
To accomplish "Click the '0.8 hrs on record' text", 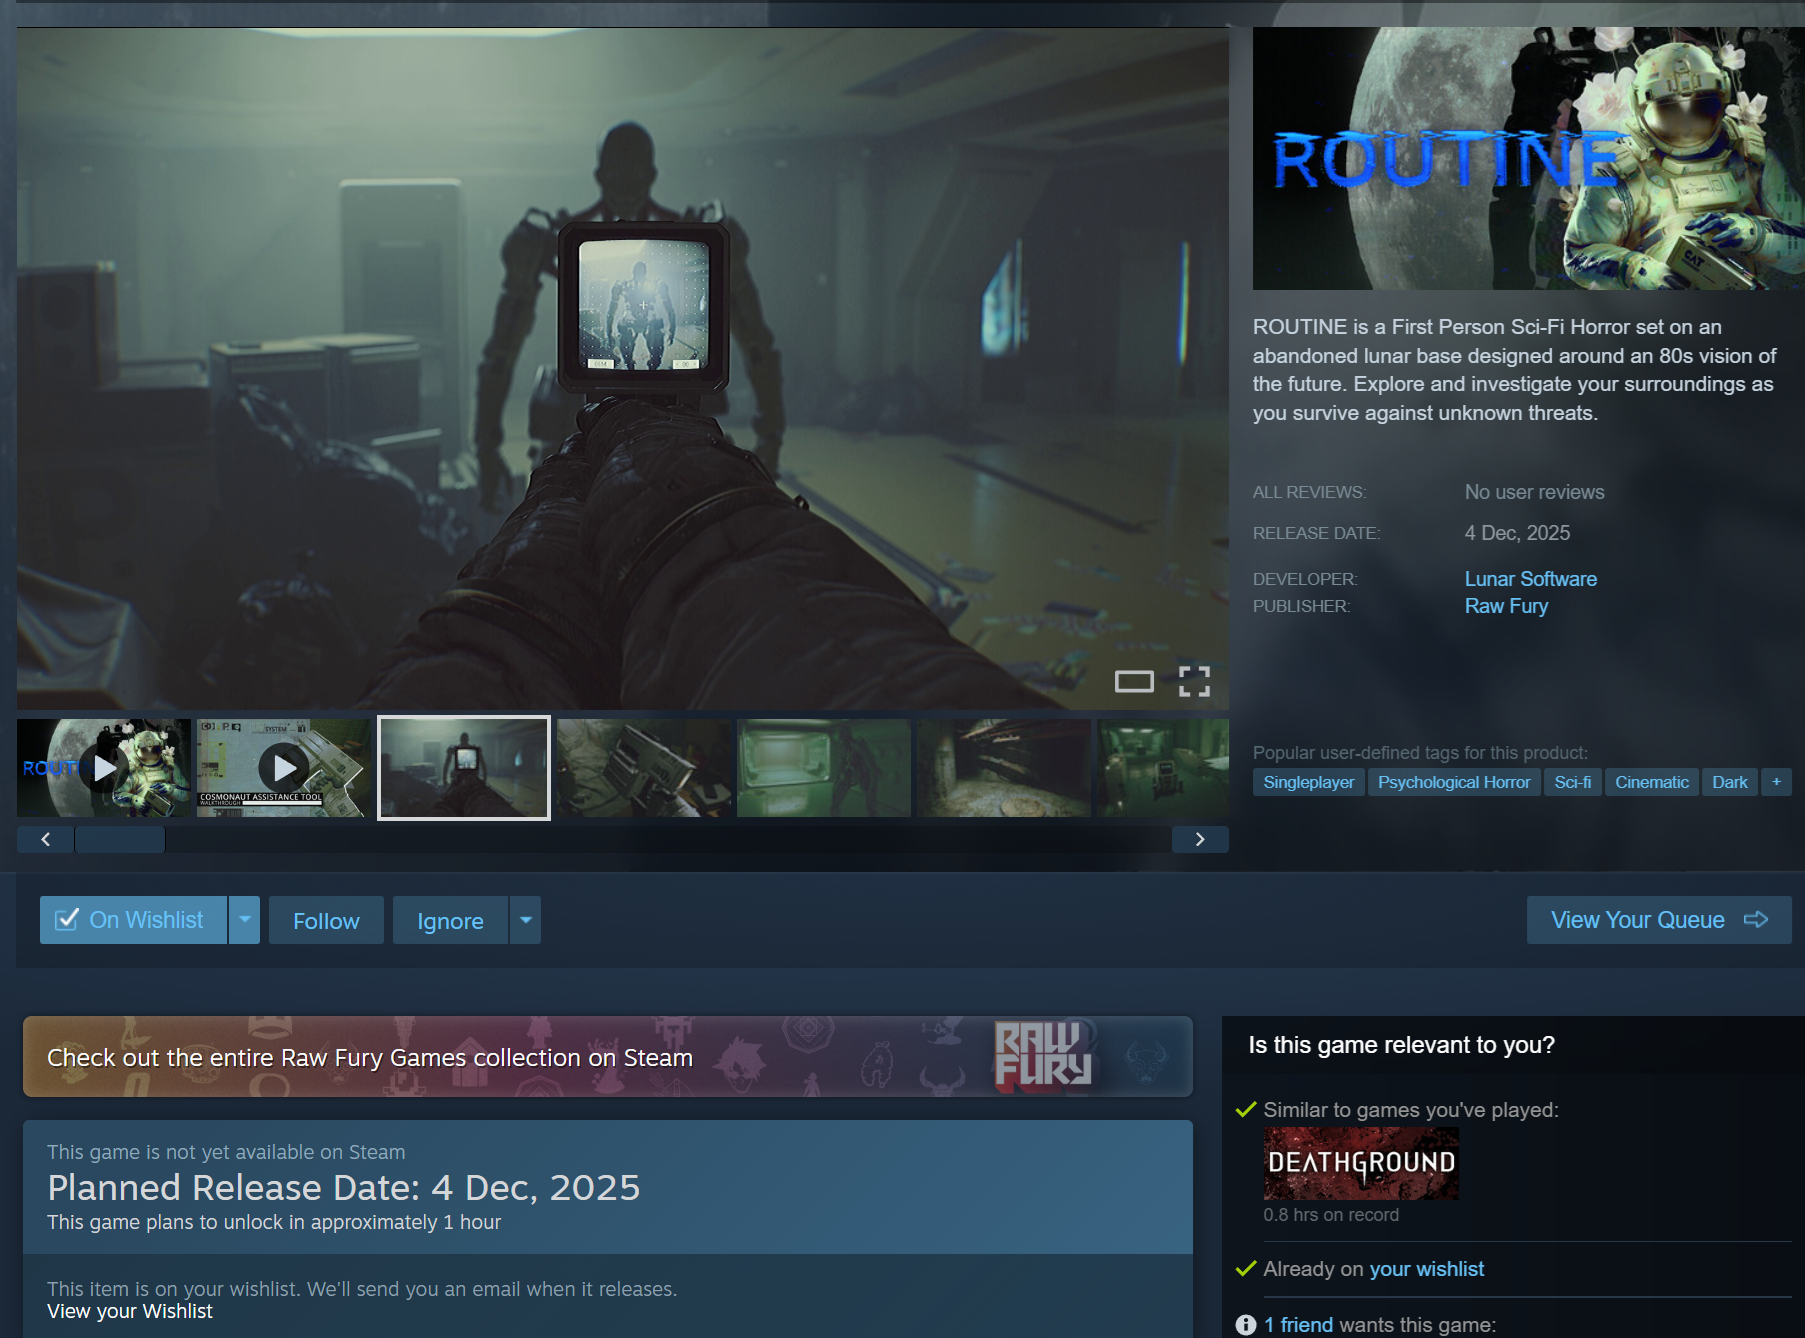I will (x=1331, y=1215).
